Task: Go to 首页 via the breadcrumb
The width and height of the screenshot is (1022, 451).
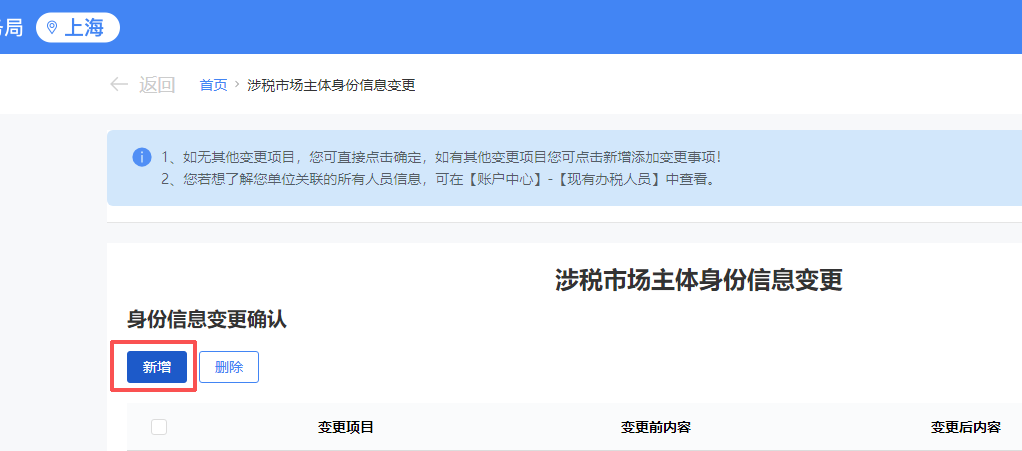Action: [213, 85]
